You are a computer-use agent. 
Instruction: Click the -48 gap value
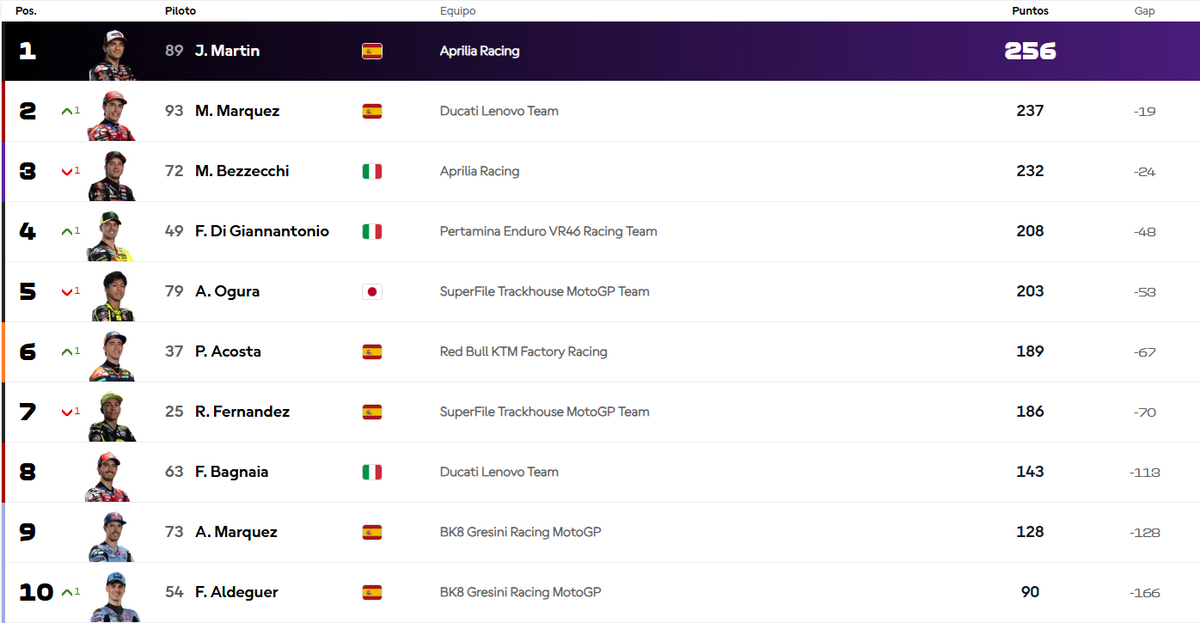coord(1145,232)
